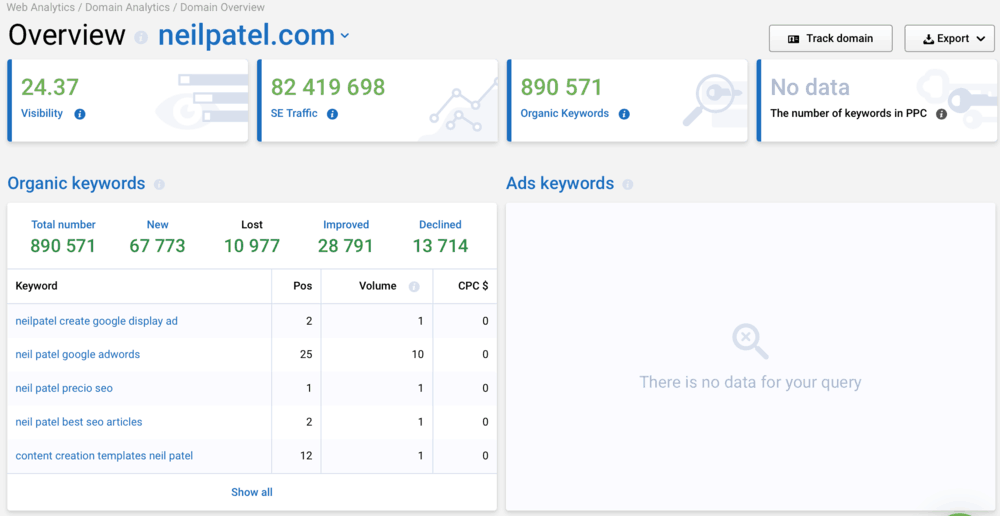
Task: Click the 24.37 visibility value
Action: coord(50,87)
